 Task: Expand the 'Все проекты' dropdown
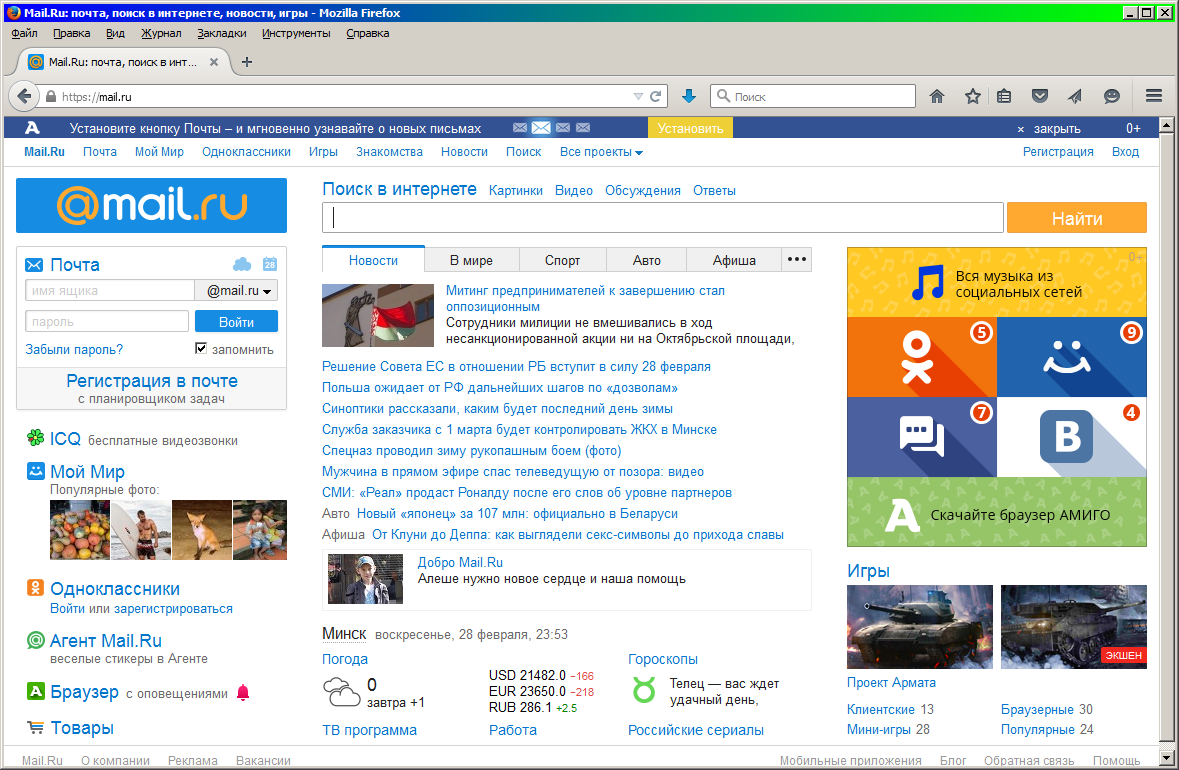coord(601,152)
